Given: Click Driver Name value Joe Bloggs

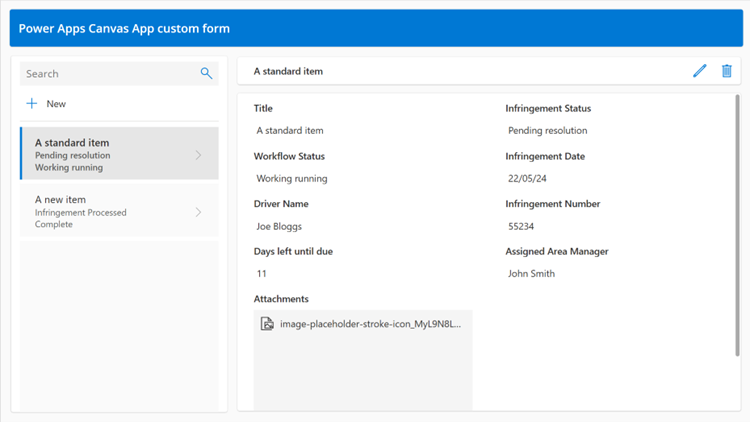Looking at the screenshot, I should 279,226.
